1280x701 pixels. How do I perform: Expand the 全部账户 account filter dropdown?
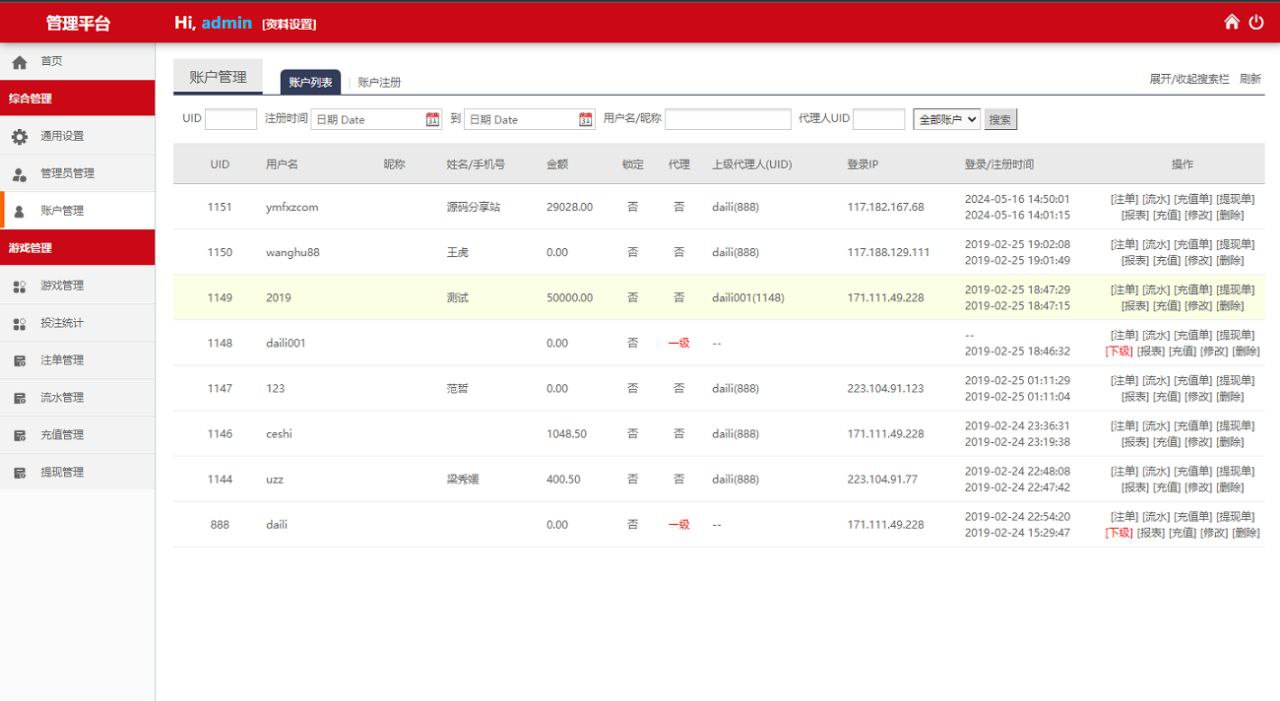click(x=946, y=119)
